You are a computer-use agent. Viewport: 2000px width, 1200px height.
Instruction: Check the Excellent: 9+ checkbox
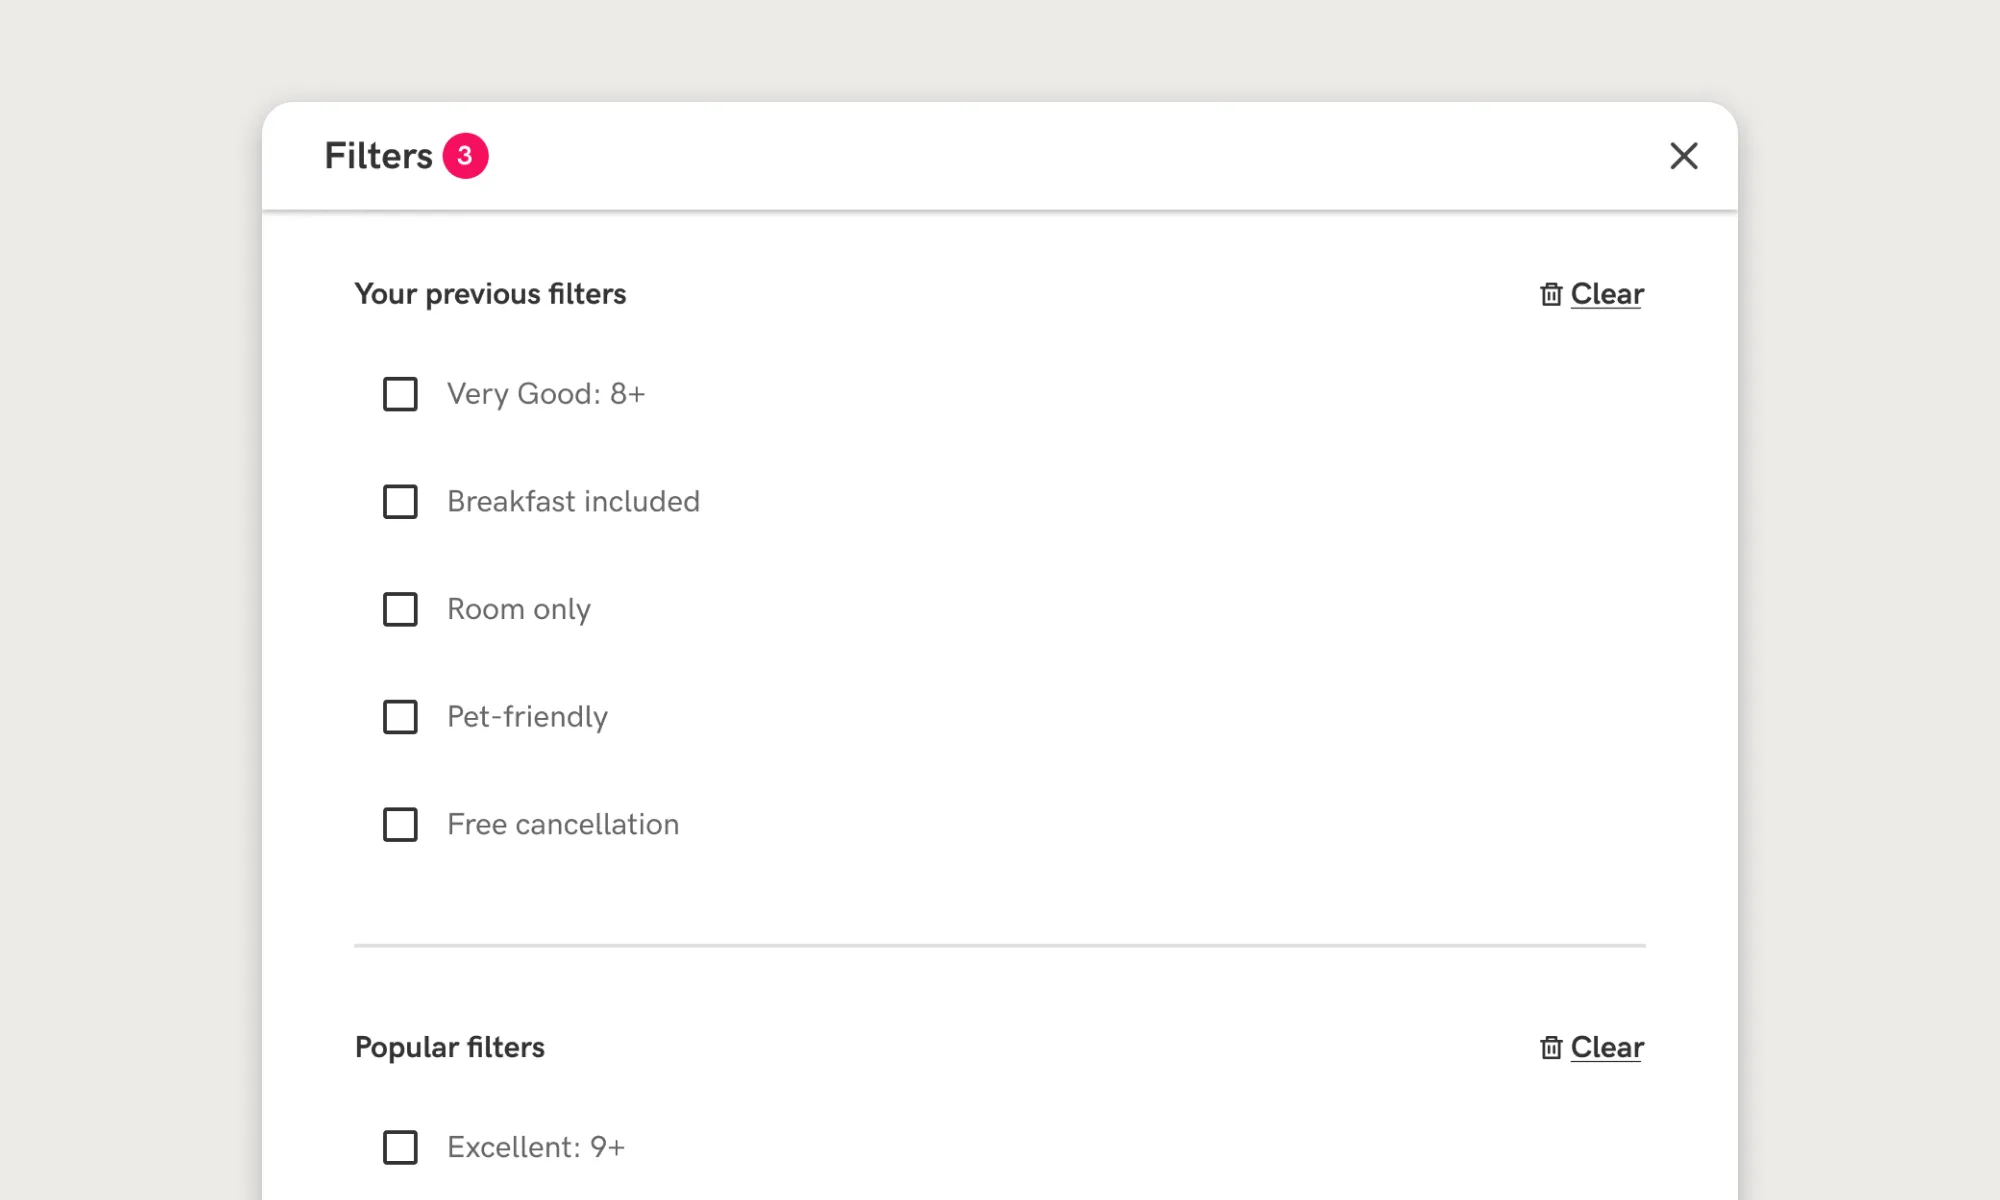click(400, 1147)
